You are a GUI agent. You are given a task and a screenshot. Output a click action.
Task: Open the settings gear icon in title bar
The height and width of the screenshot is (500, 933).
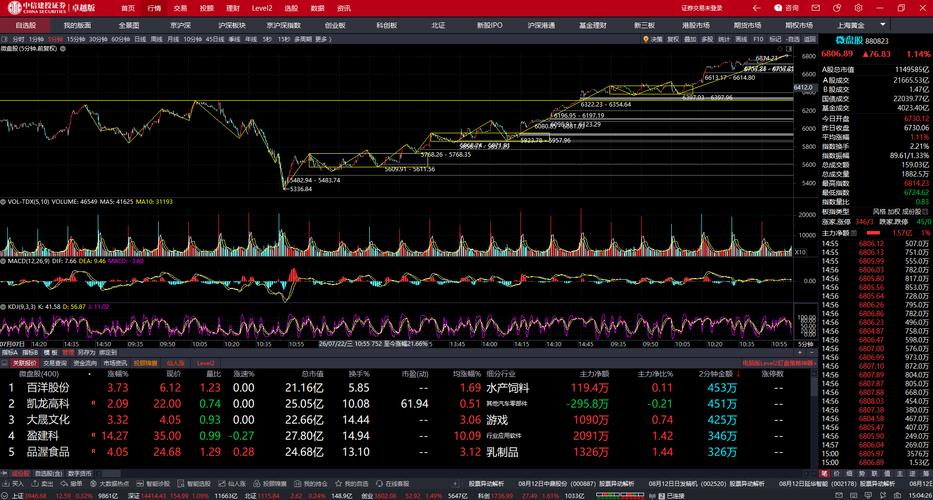(x=858, y=8)
